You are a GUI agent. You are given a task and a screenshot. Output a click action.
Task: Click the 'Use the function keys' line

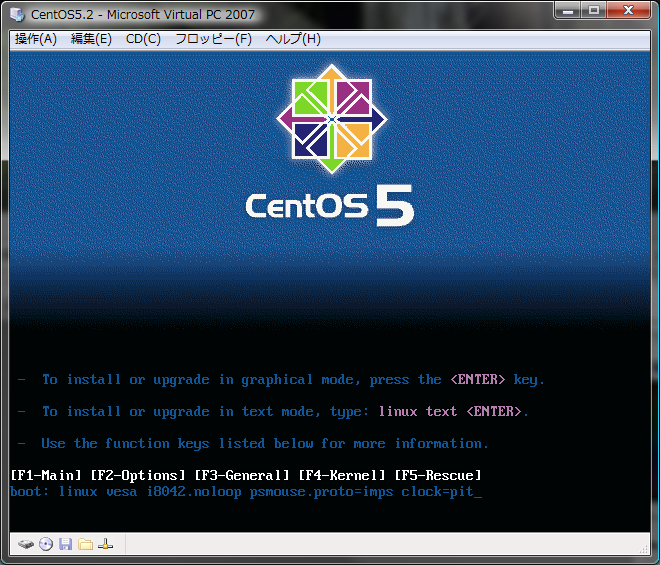pyautogui.click(x=253, y=443)
